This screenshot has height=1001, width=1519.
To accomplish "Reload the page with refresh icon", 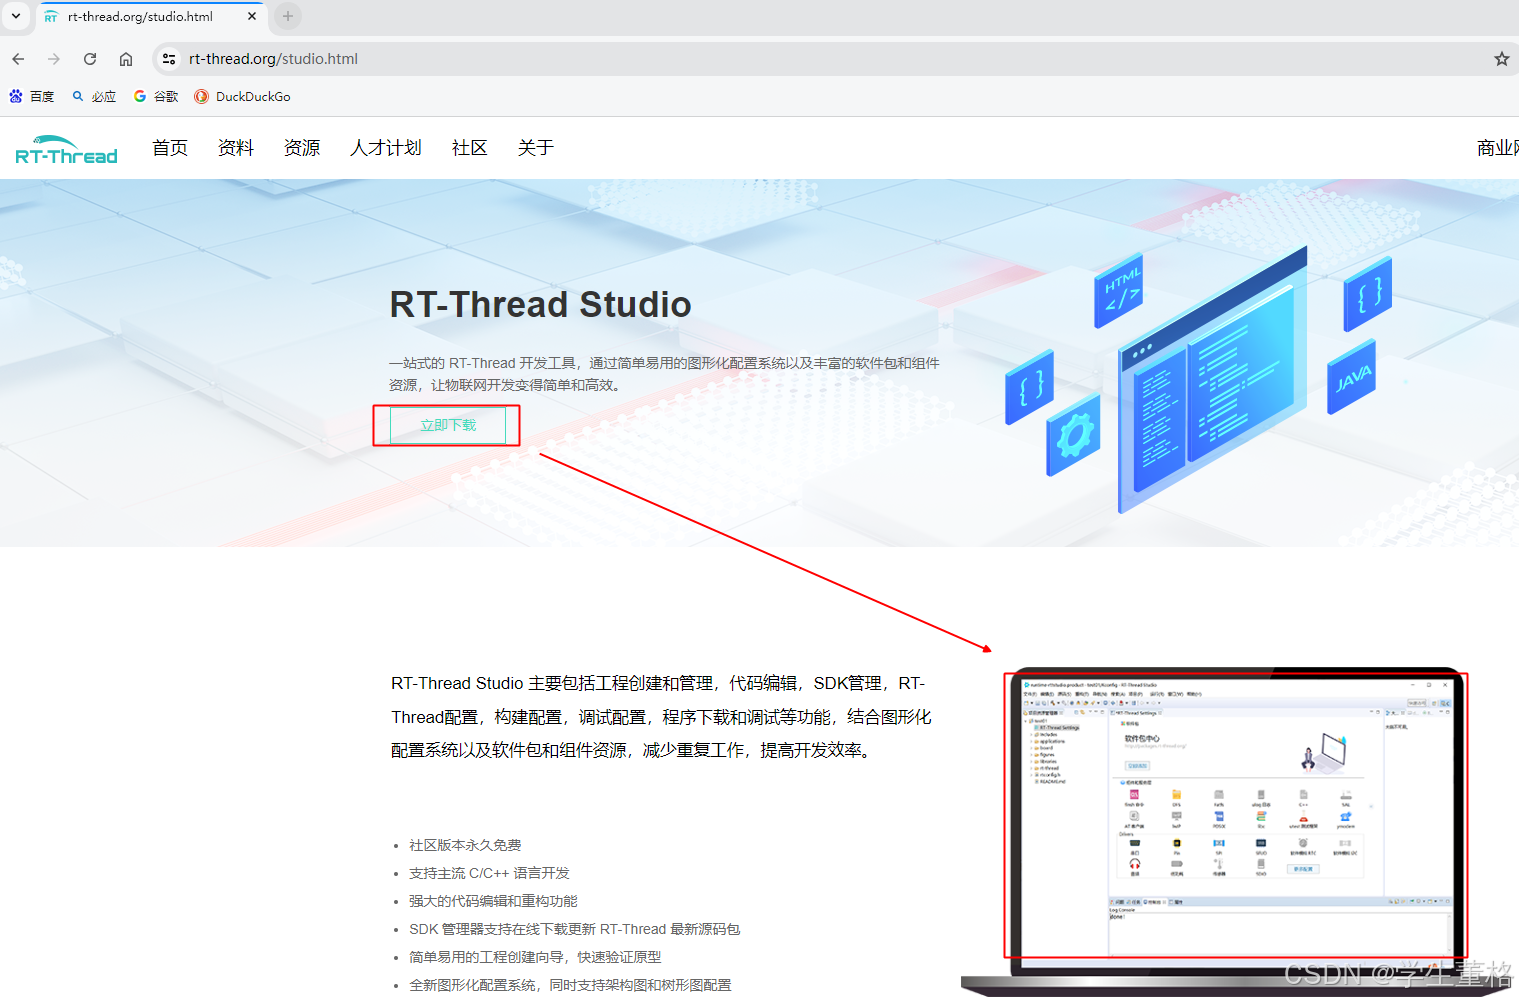I will click(x=90, y=59).
